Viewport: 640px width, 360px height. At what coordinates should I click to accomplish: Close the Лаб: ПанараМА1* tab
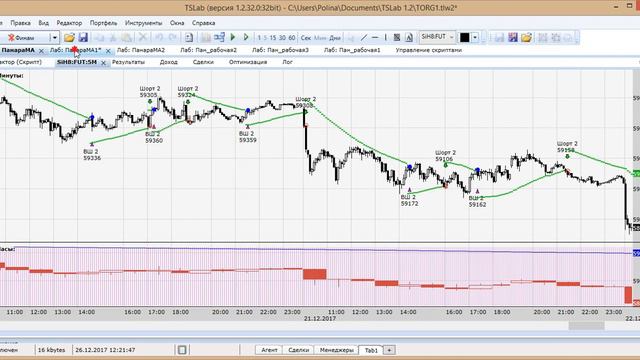108,51
